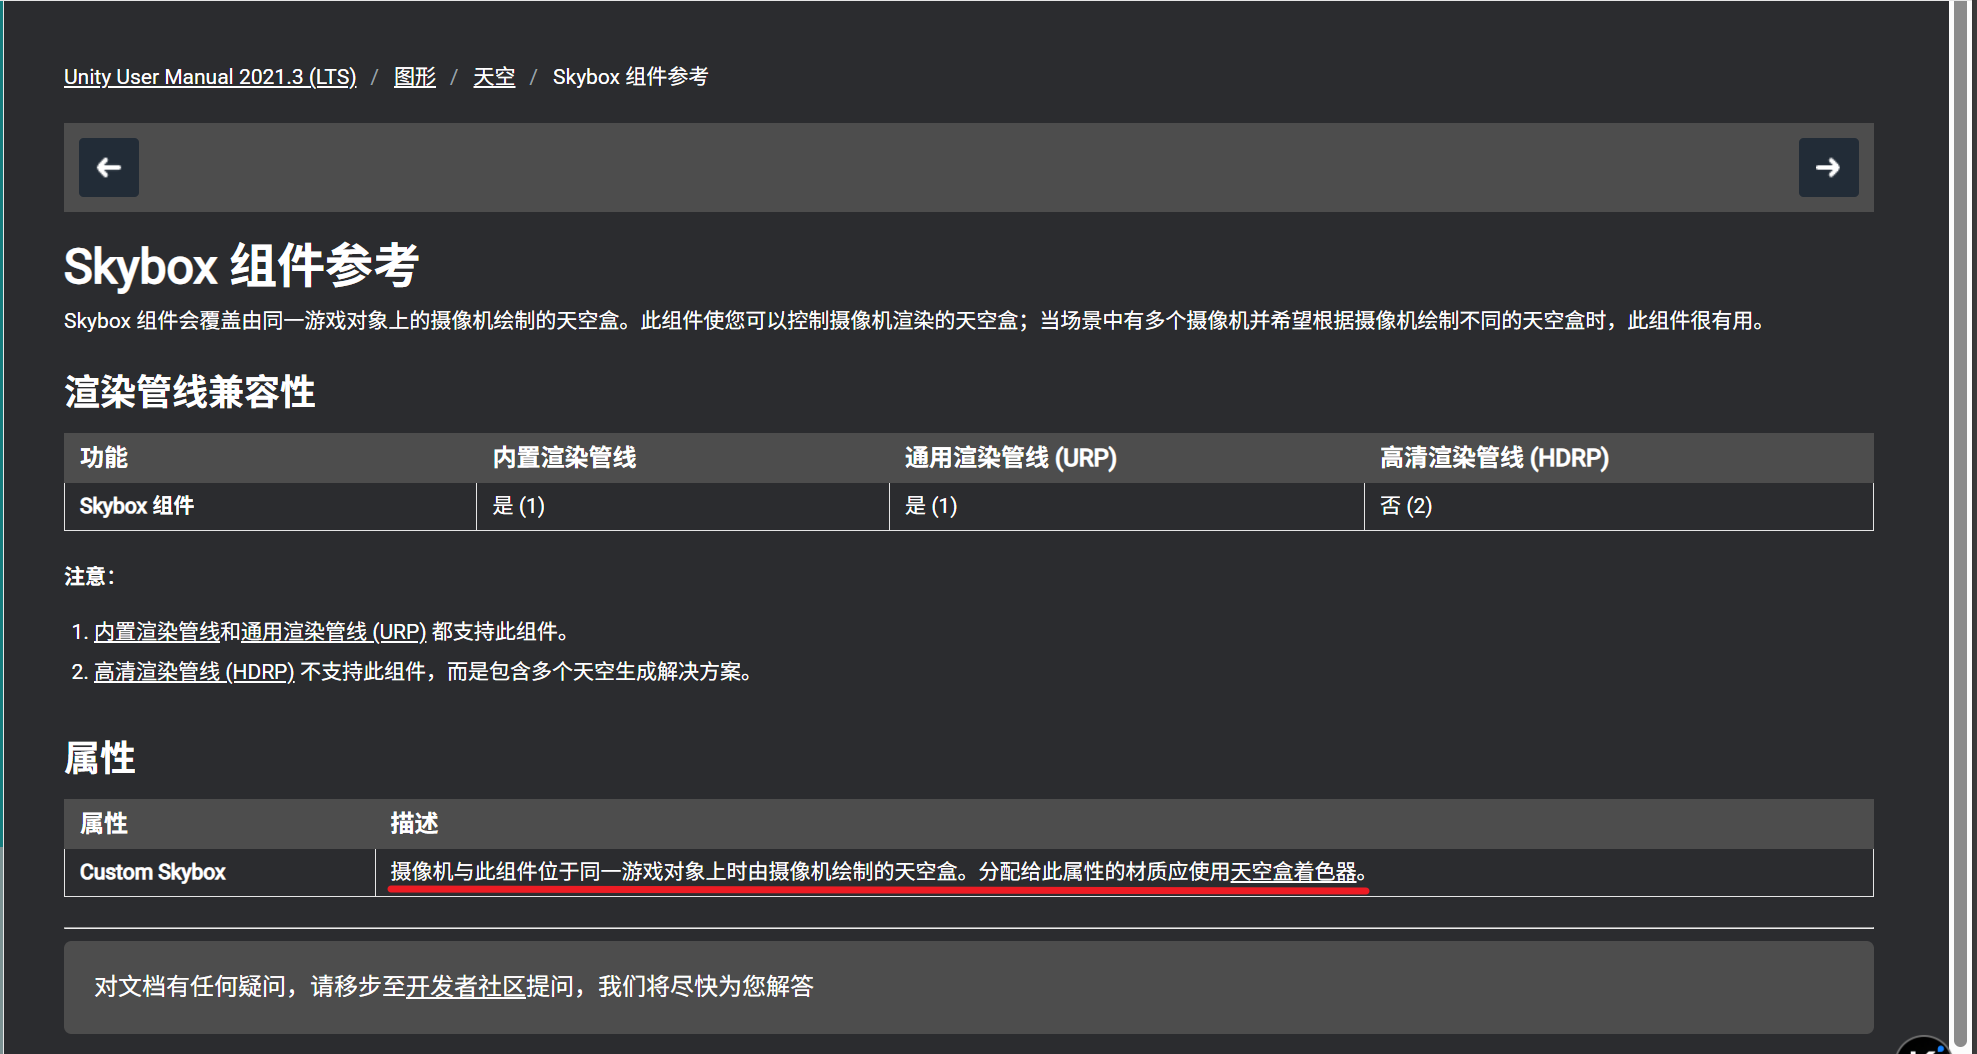Click the 否 (2) cell under HDRP
Image resolution: width=1977 pixels, height=1054 pixels.
[x=1619, y=506]
